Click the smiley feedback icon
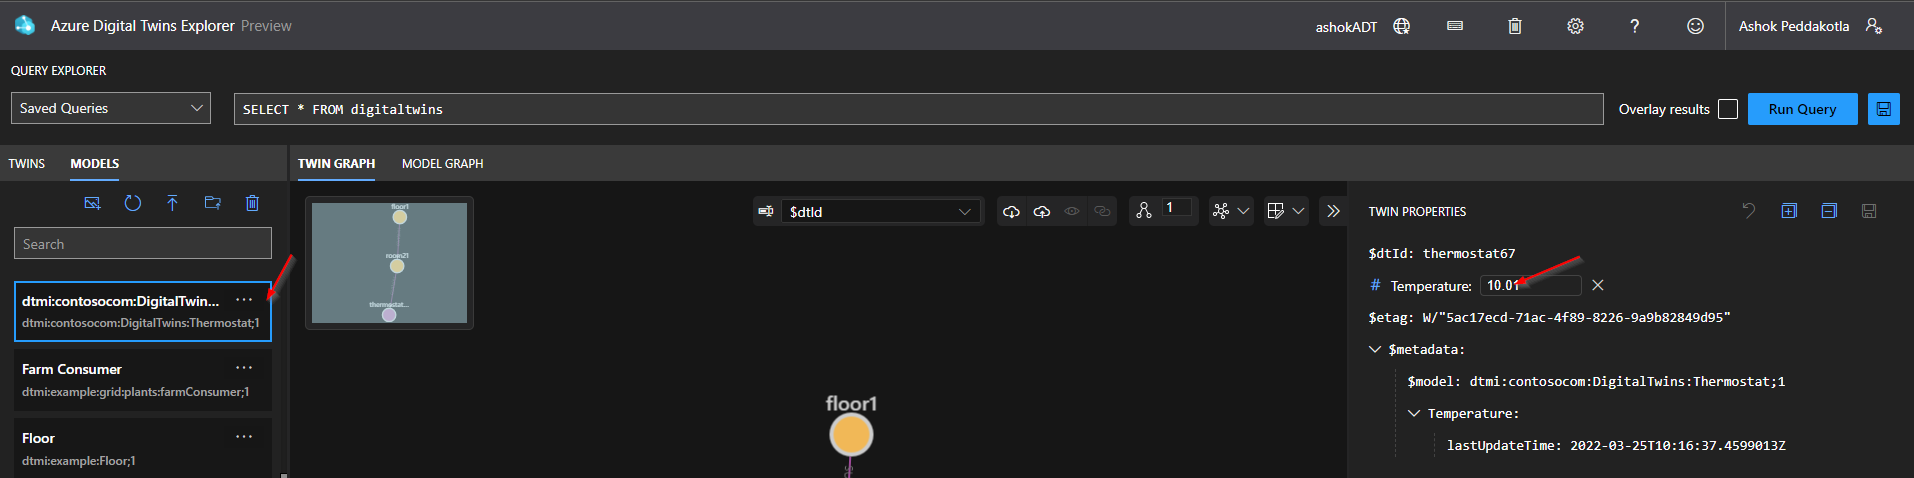Image resolution: width=1914 pixels, height=478 pixels. point(1695,26)
